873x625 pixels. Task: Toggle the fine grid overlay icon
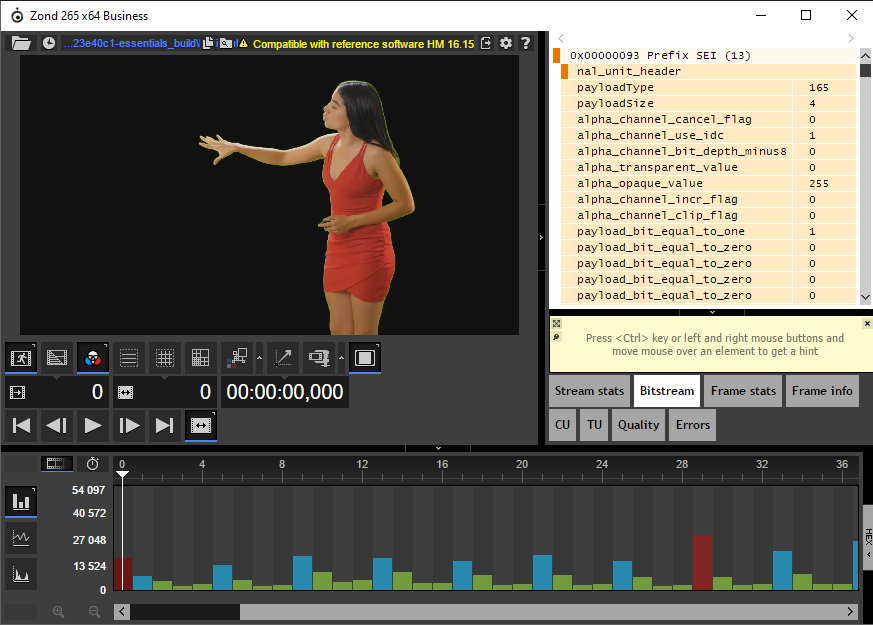click(165, 358)
